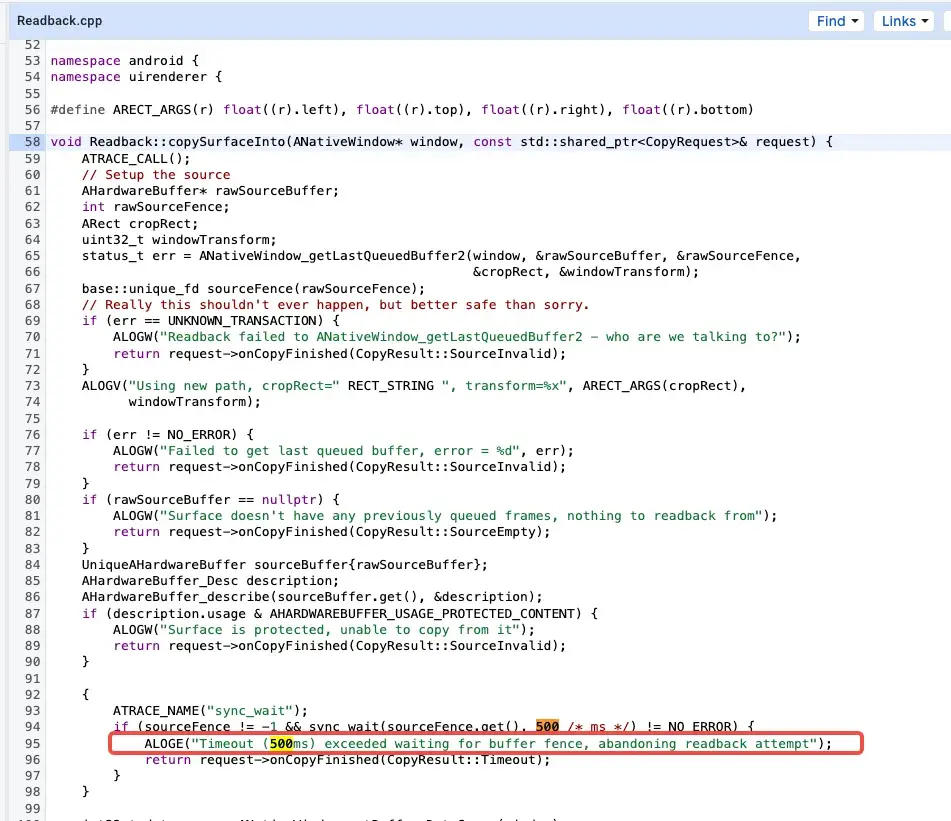The height and width of the screenshot is (821, 951).
Task: Click ATRACE_NAME("sync_wait") statement
Action: tap(210, 711)
